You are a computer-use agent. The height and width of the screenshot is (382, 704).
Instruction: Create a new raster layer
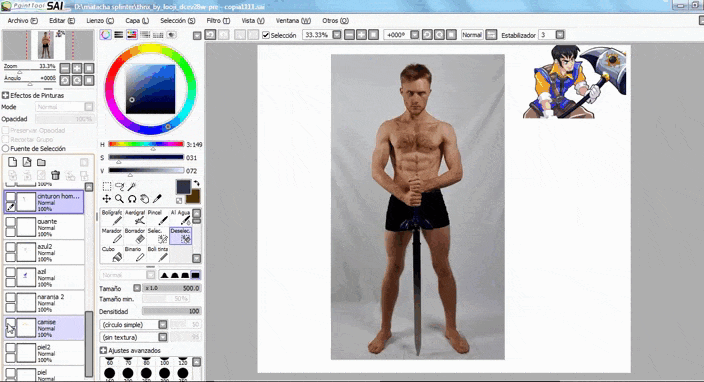click(13, 162)
